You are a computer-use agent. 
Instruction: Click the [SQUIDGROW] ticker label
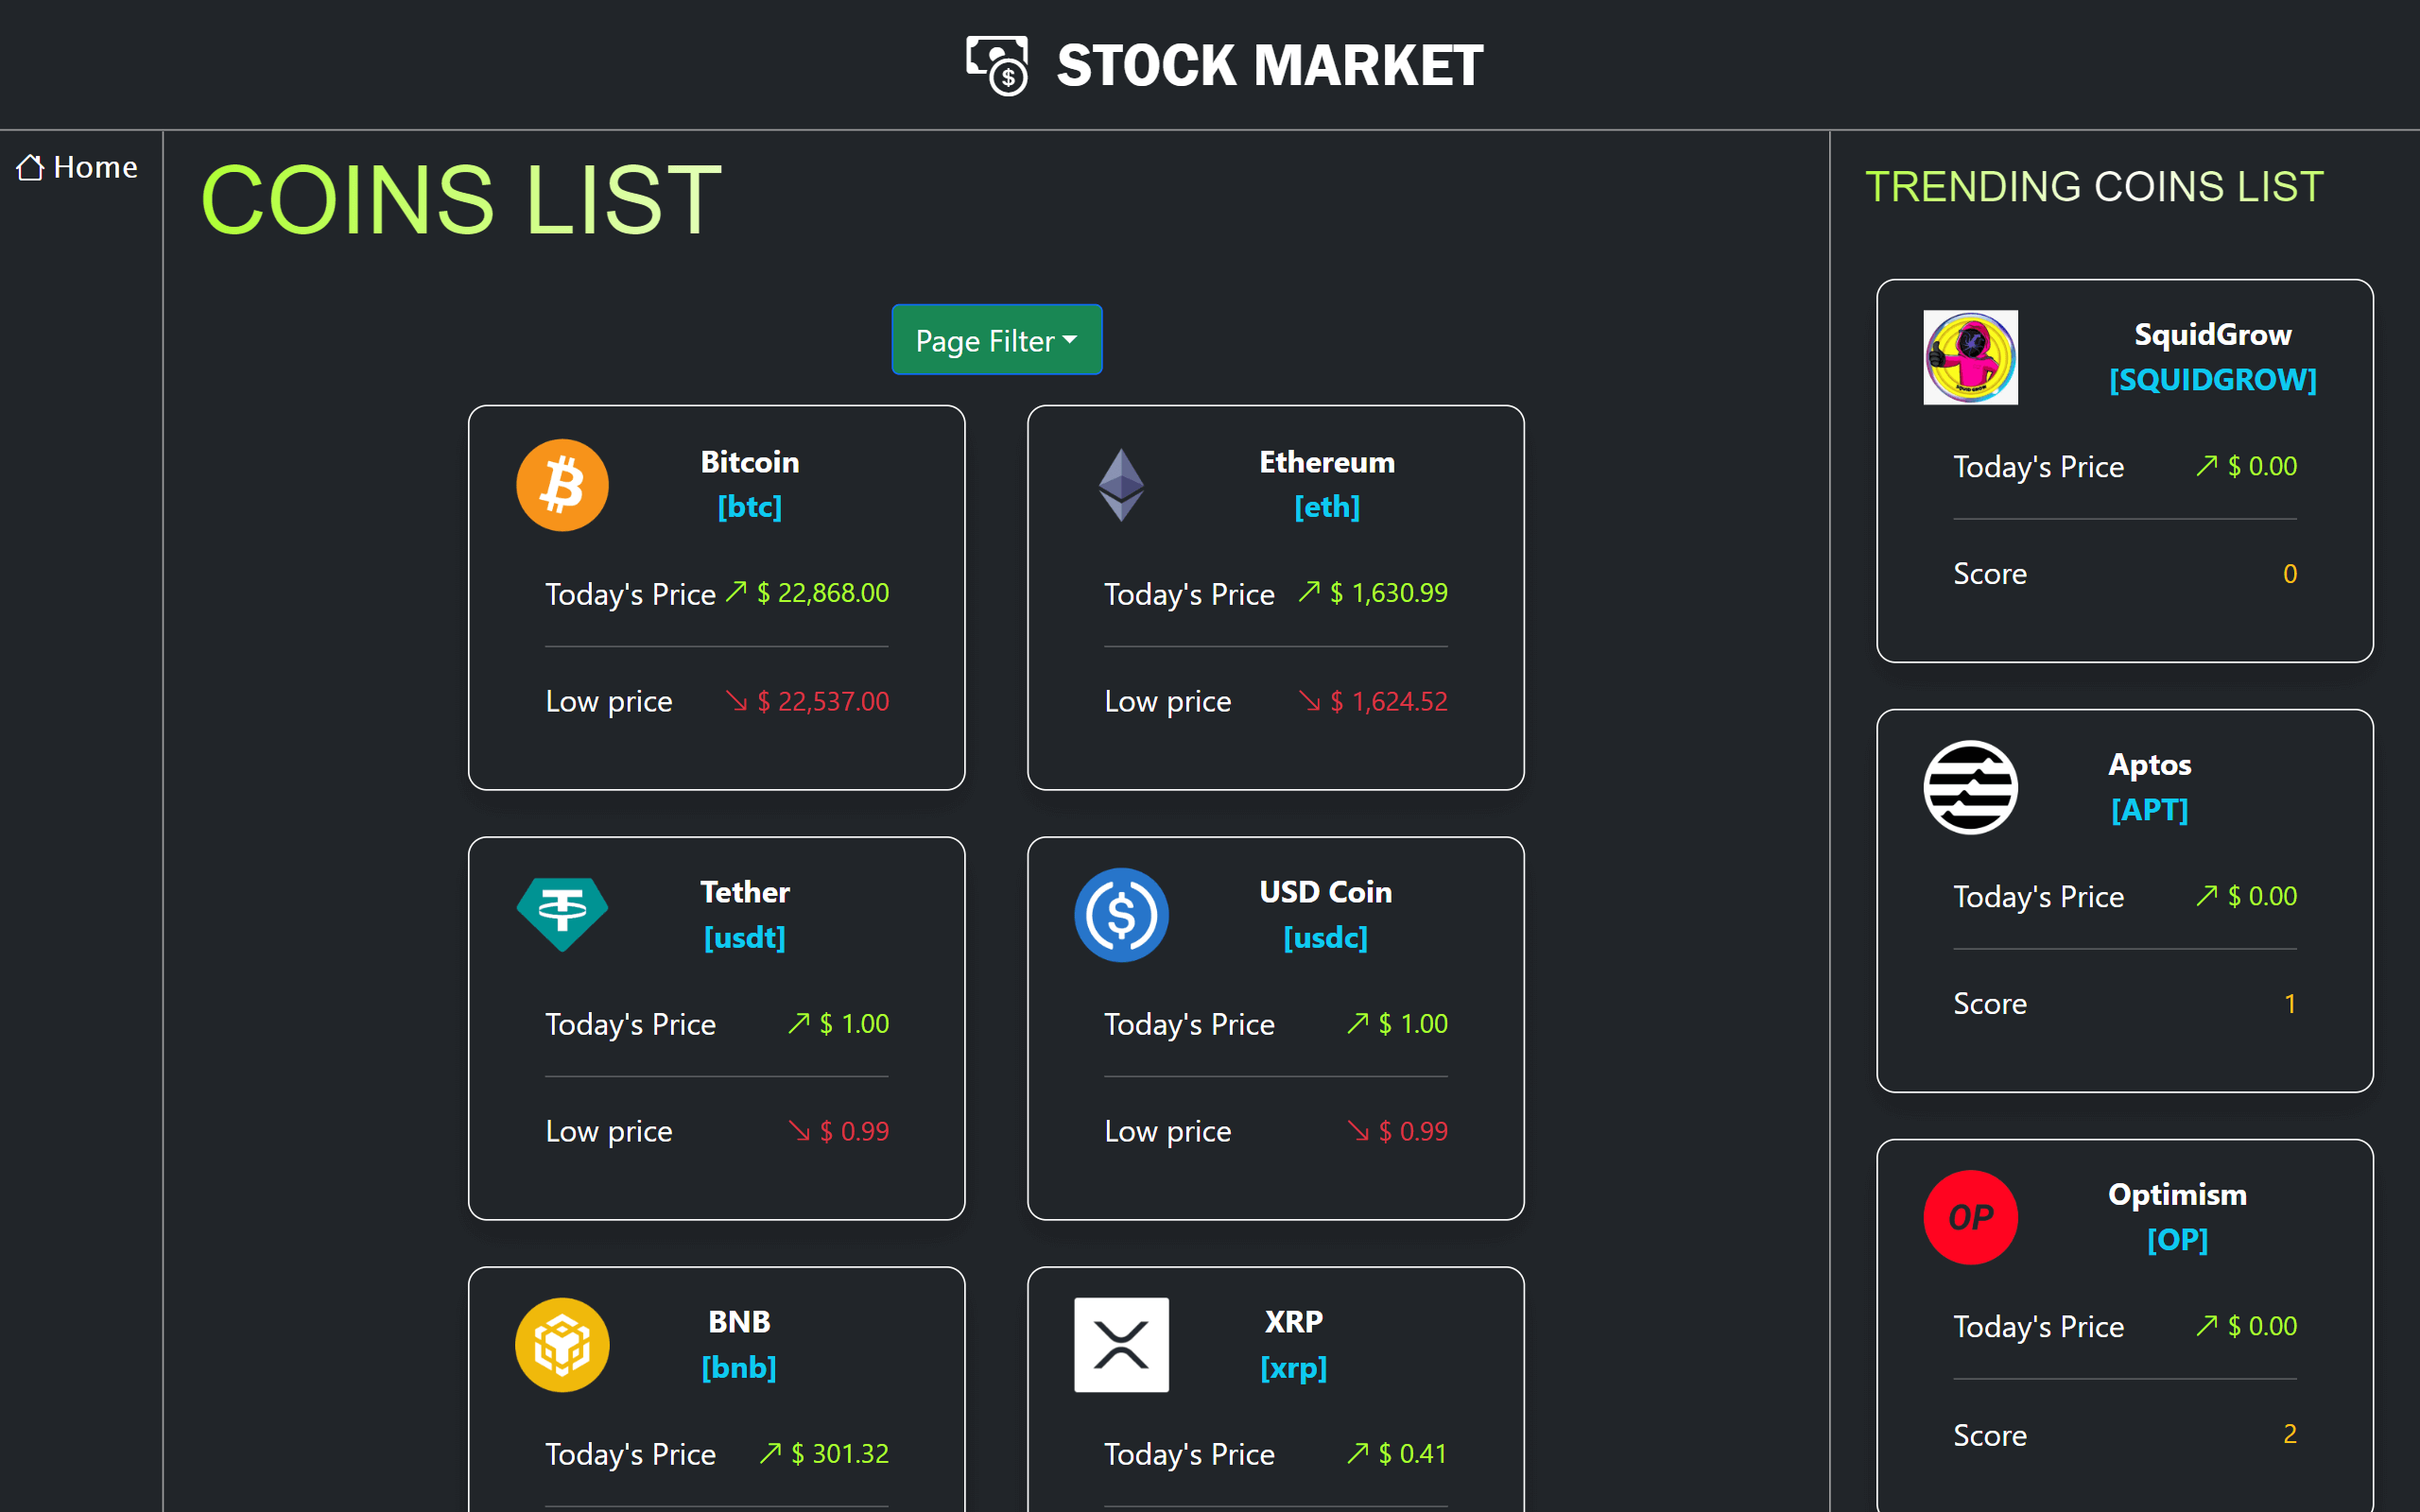coord(2212,379)
